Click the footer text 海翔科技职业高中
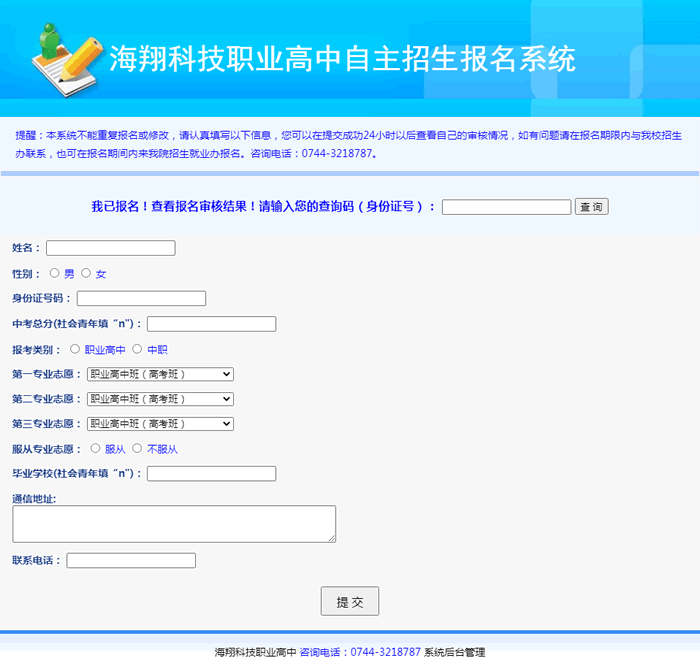The width and height of the screenshot is (700, 672). click(x=255, y=652)
